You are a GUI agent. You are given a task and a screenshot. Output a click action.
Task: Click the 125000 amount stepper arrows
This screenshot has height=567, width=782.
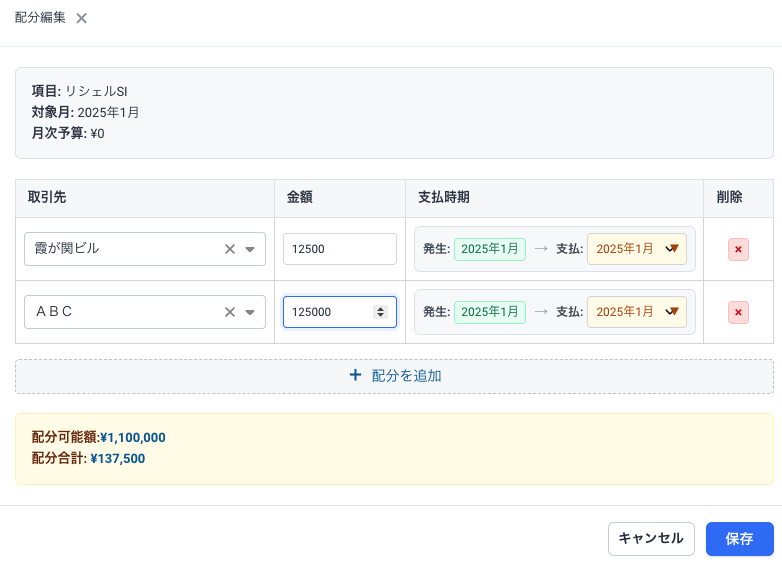tap(380, 312)
